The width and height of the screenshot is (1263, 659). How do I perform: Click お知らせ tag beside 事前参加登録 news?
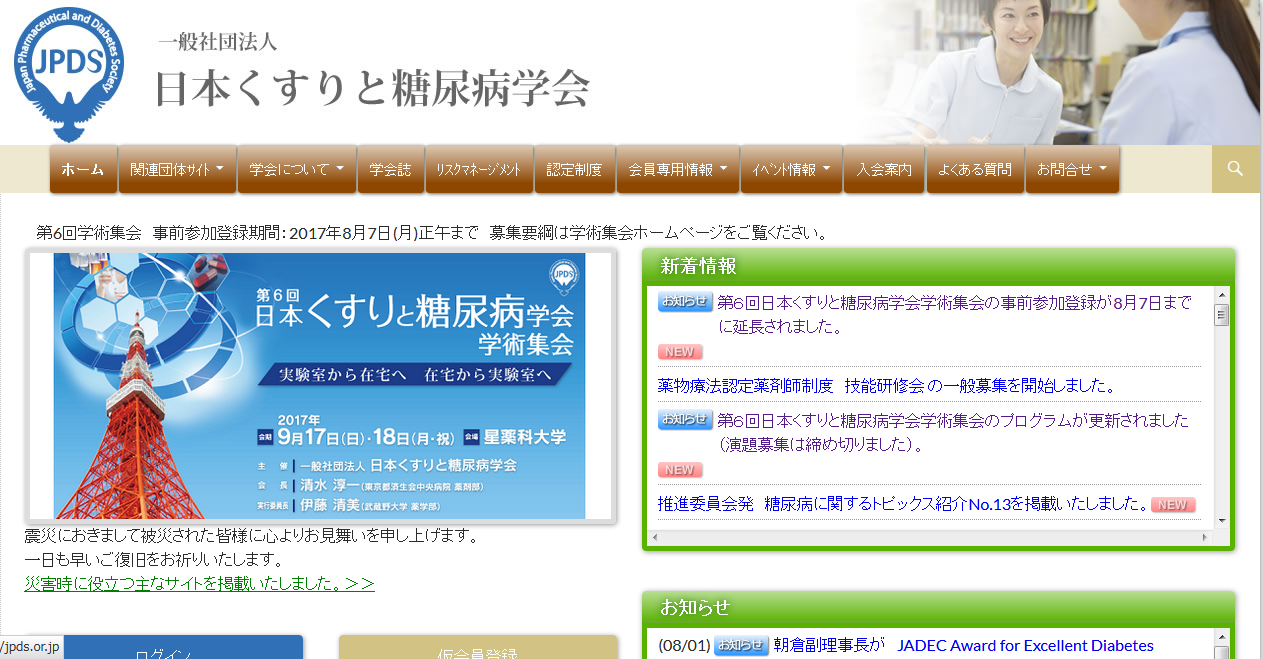coord(685,301)
